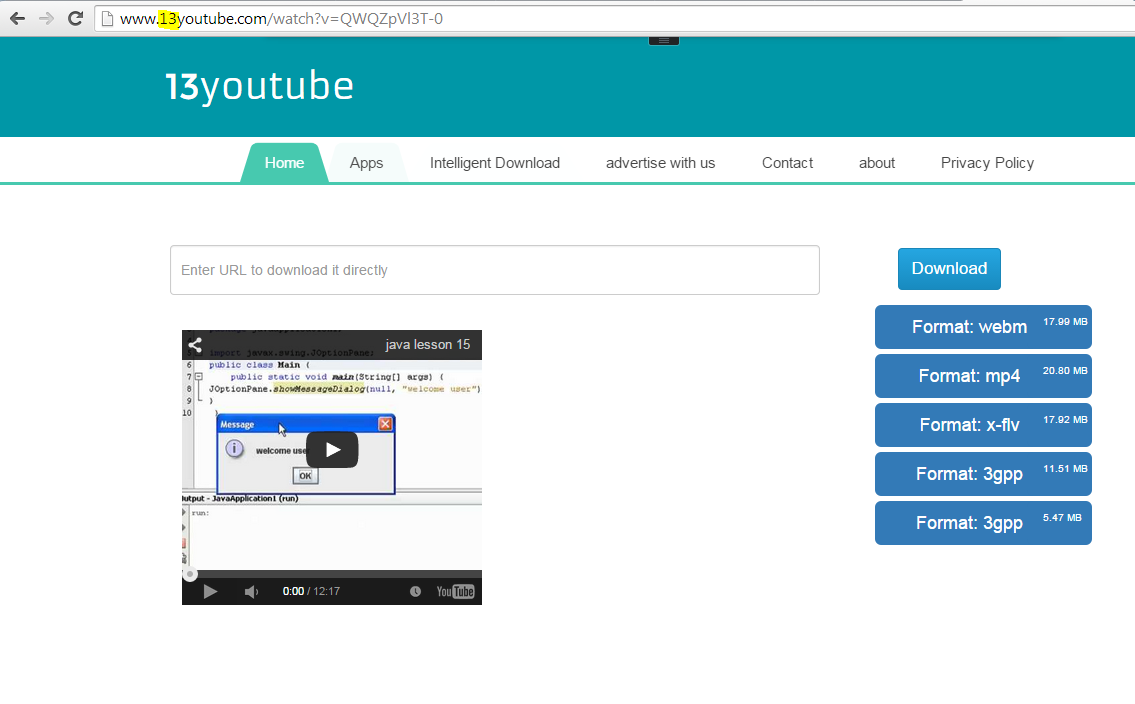
Task: Download the mp4 format 20.80 MB
Action: (x=983, y=376)
